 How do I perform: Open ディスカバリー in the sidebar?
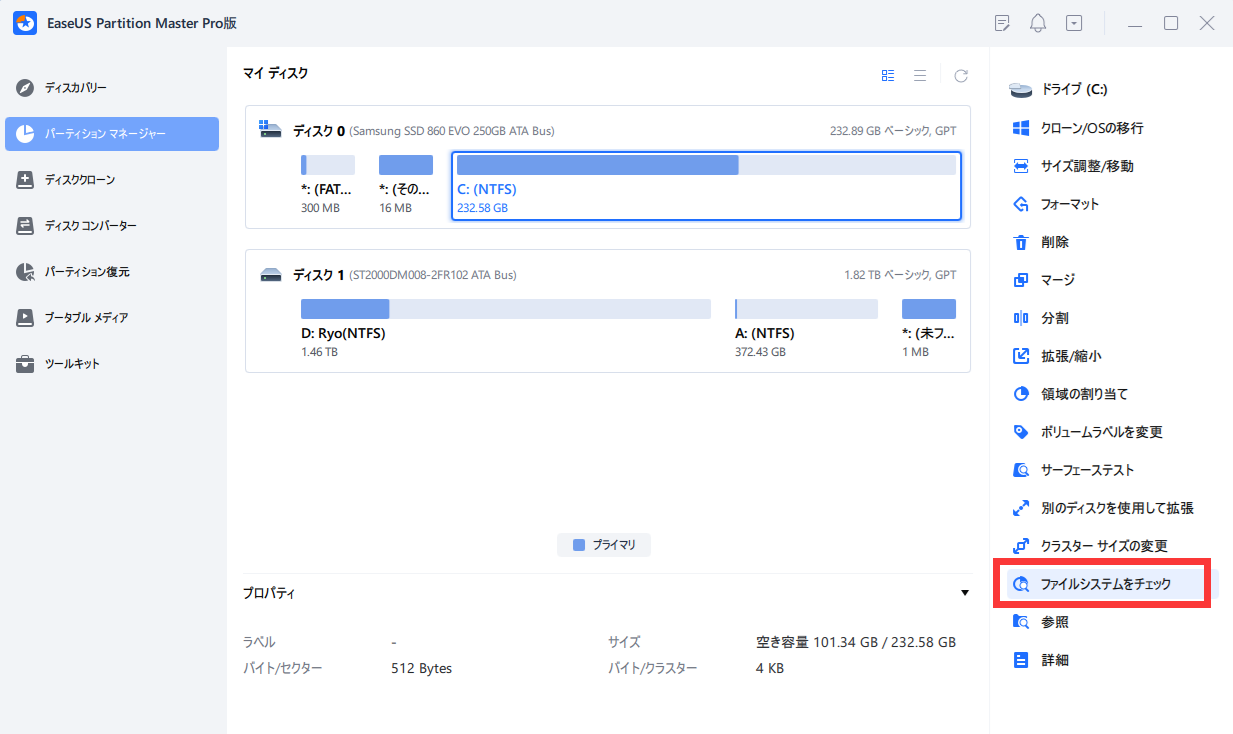coord(75,88)
